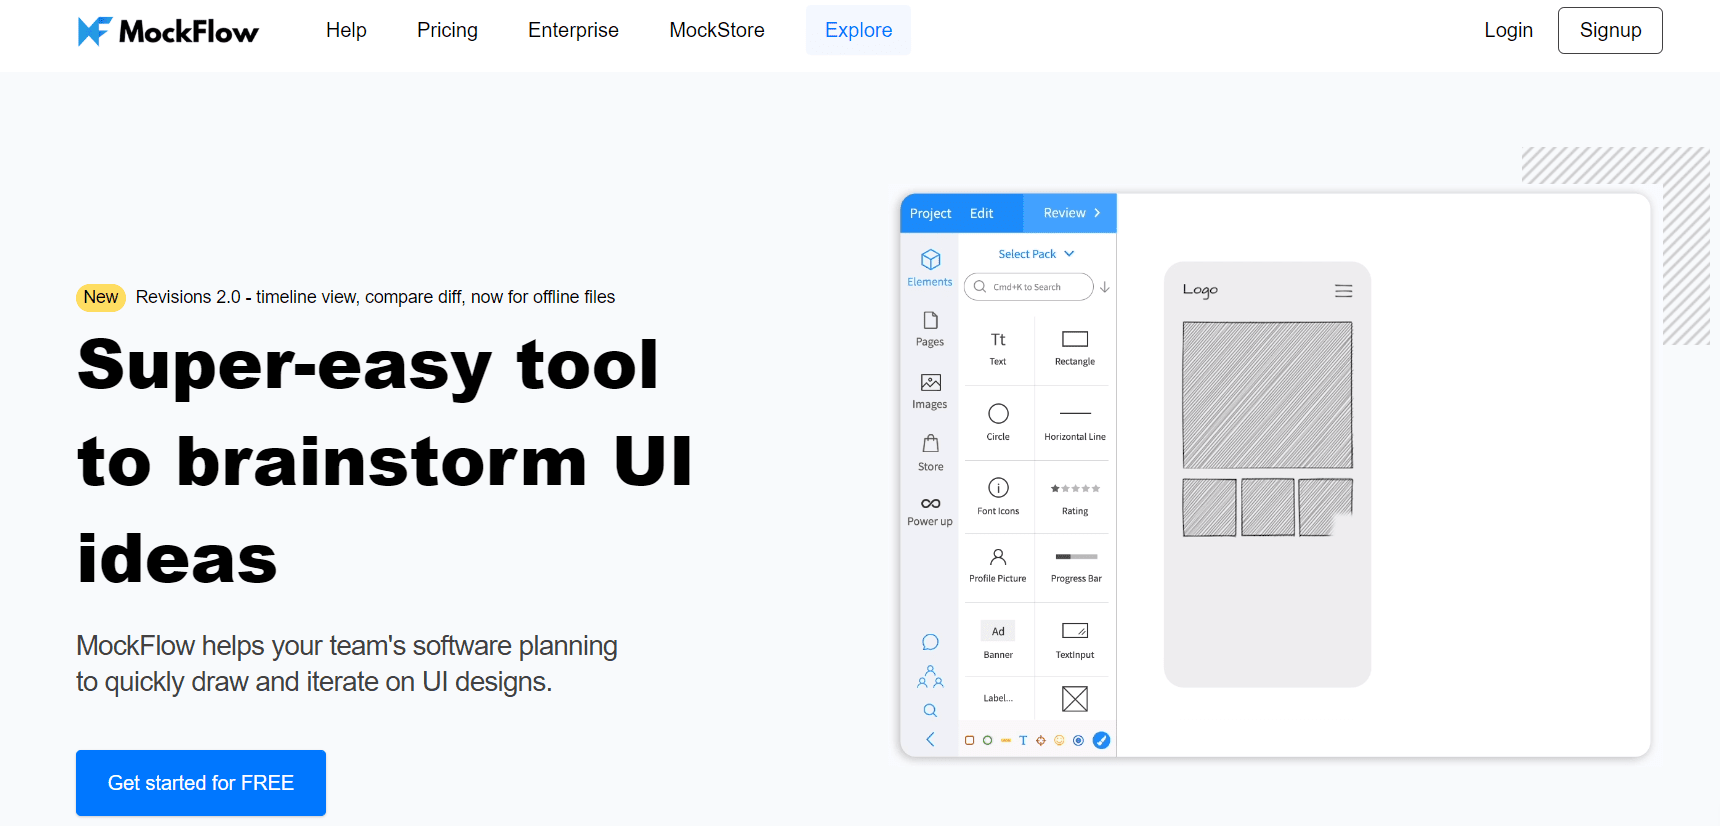Click the yellow New badge
The width and height of the screenshot is (1720, 826).
(x=101, y=297)
